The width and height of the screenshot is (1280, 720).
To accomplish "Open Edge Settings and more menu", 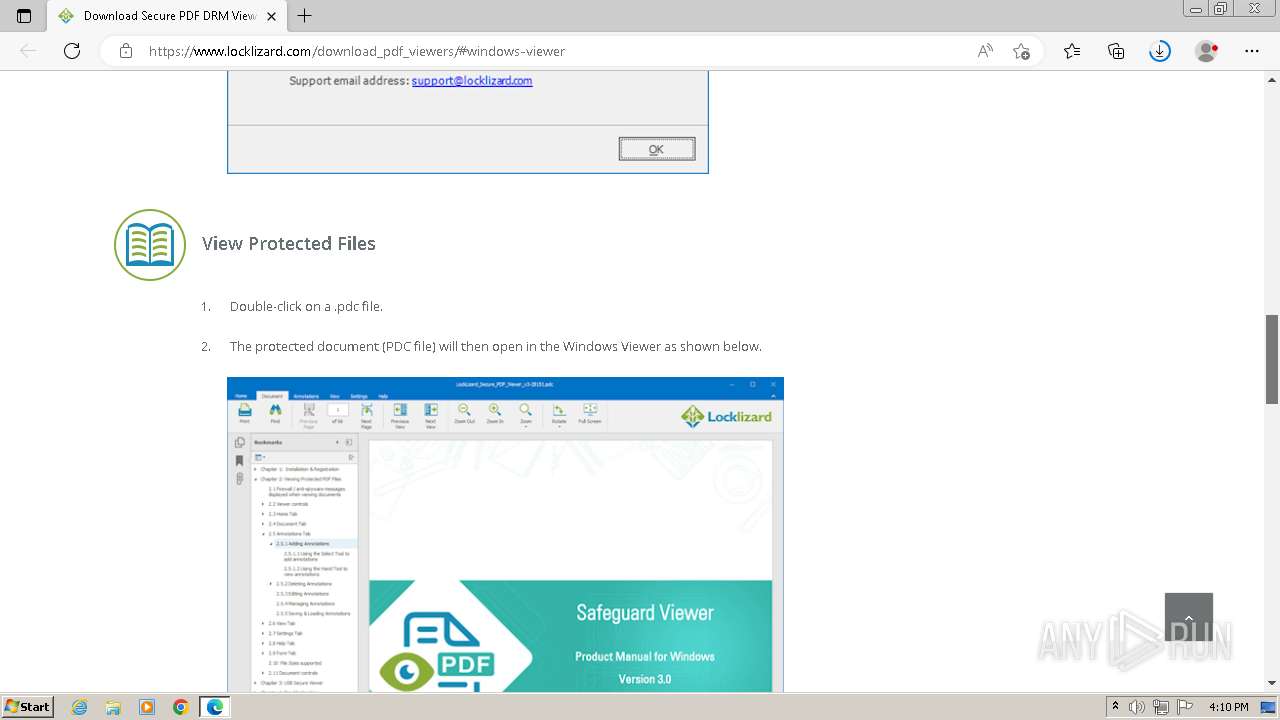I will [x=1252, y=51].
